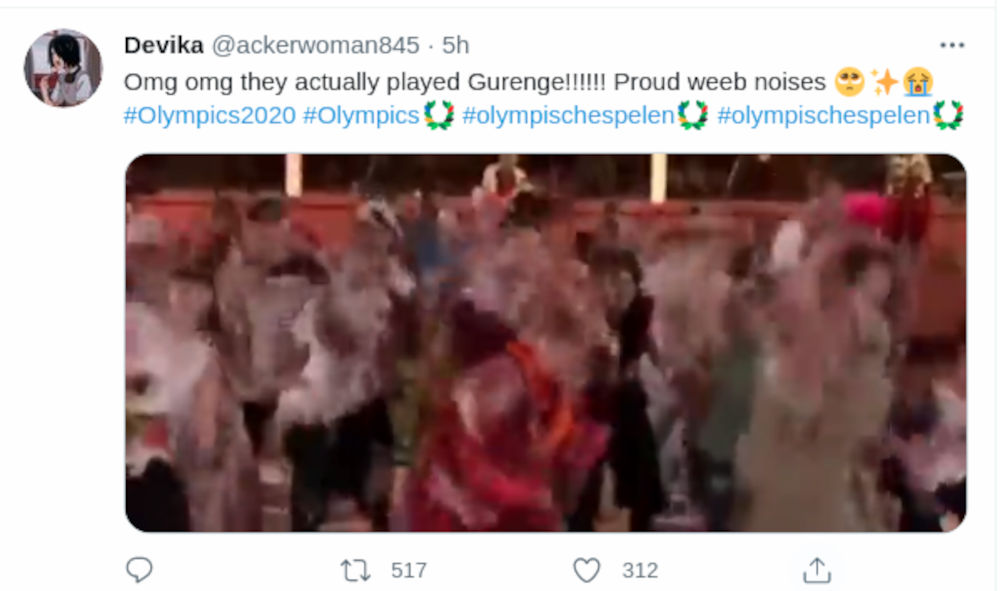Image resolution: width=1000 pixels, height=591 pixels.
Task: Open the first #olympischespelen hashtag
Action: (568, 115)
